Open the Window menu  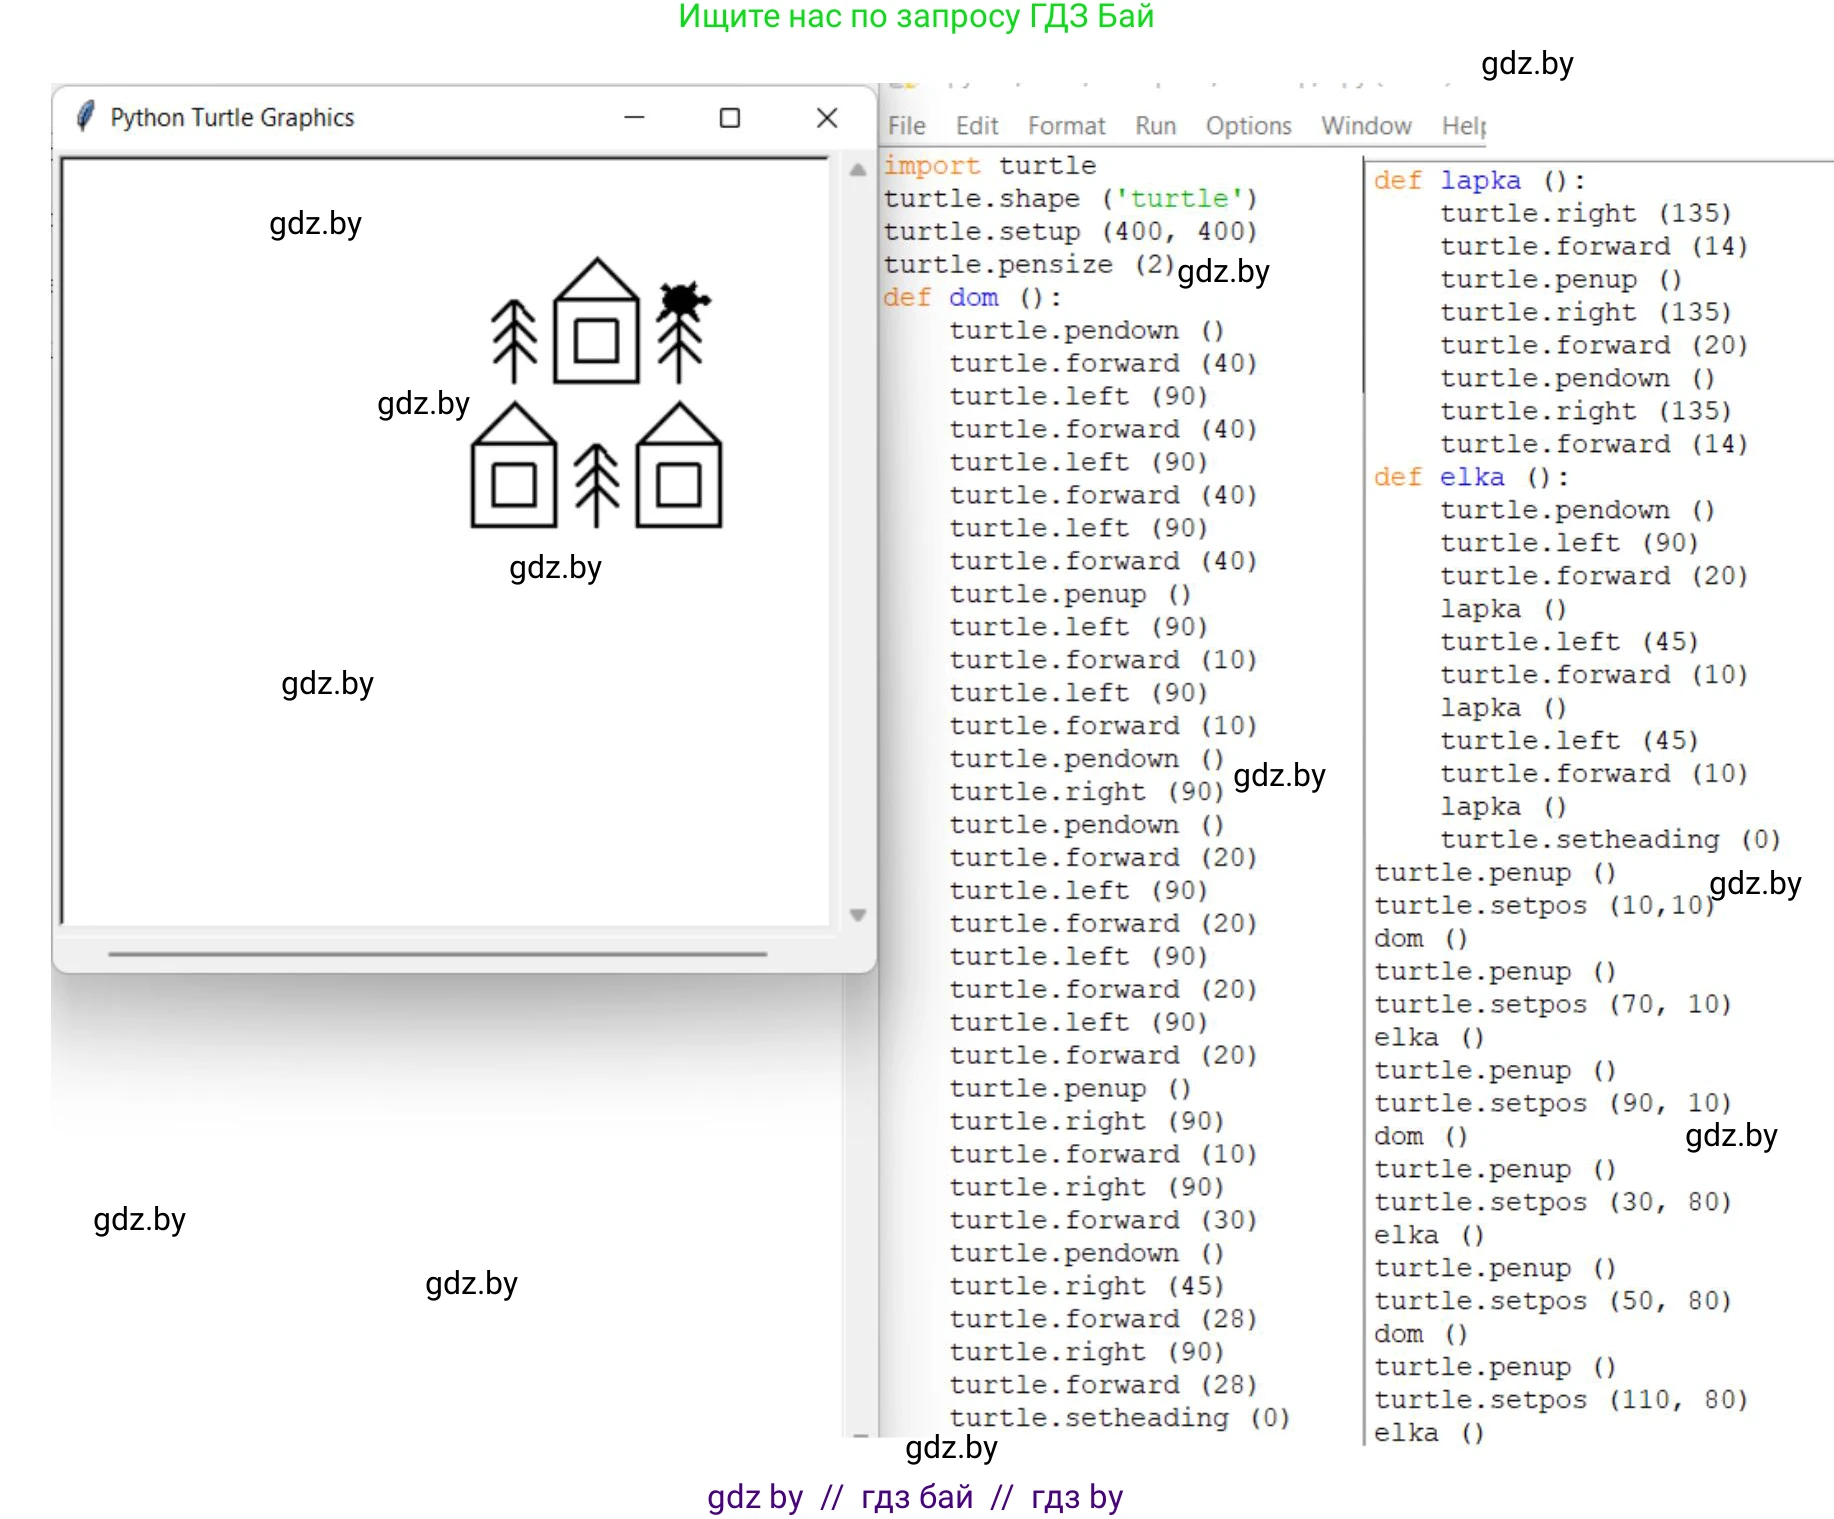click(x=1365, y=126)
